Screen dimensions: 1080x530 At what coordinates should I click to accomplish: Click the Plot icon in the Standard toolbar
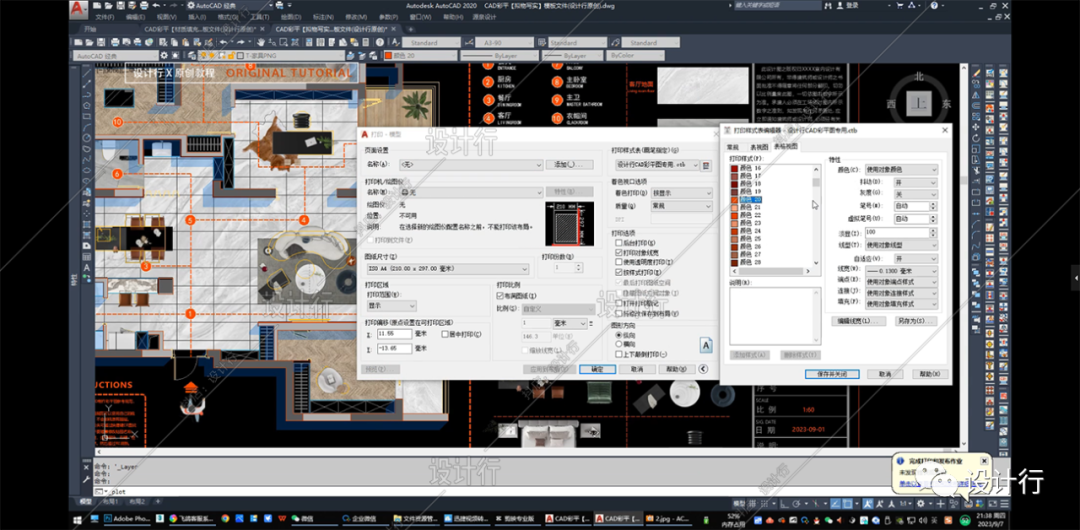(115, 42)
